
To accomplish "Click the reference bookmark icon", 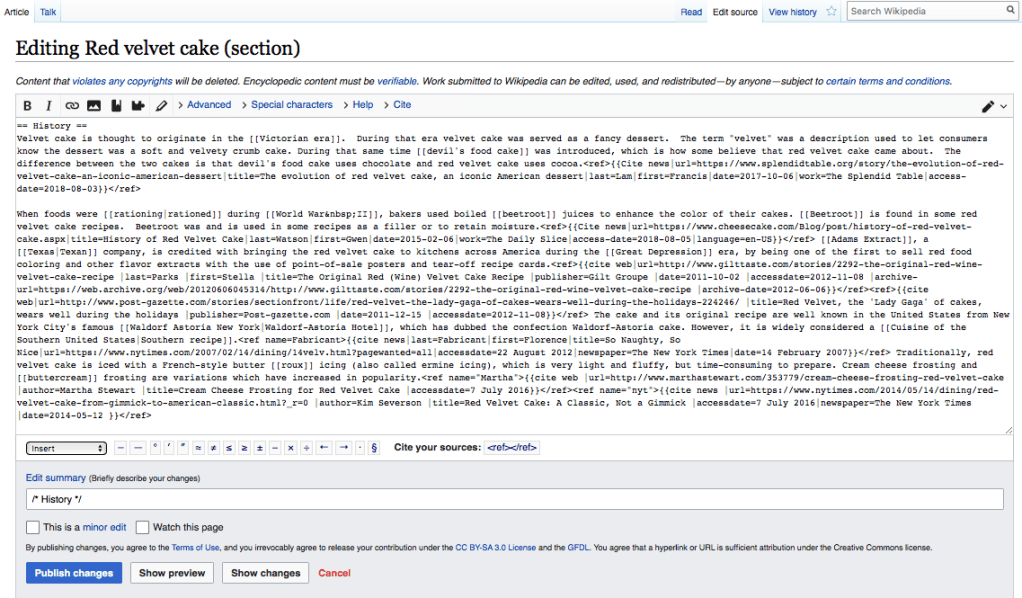I will pyautogui.click(x=116, y=105).
